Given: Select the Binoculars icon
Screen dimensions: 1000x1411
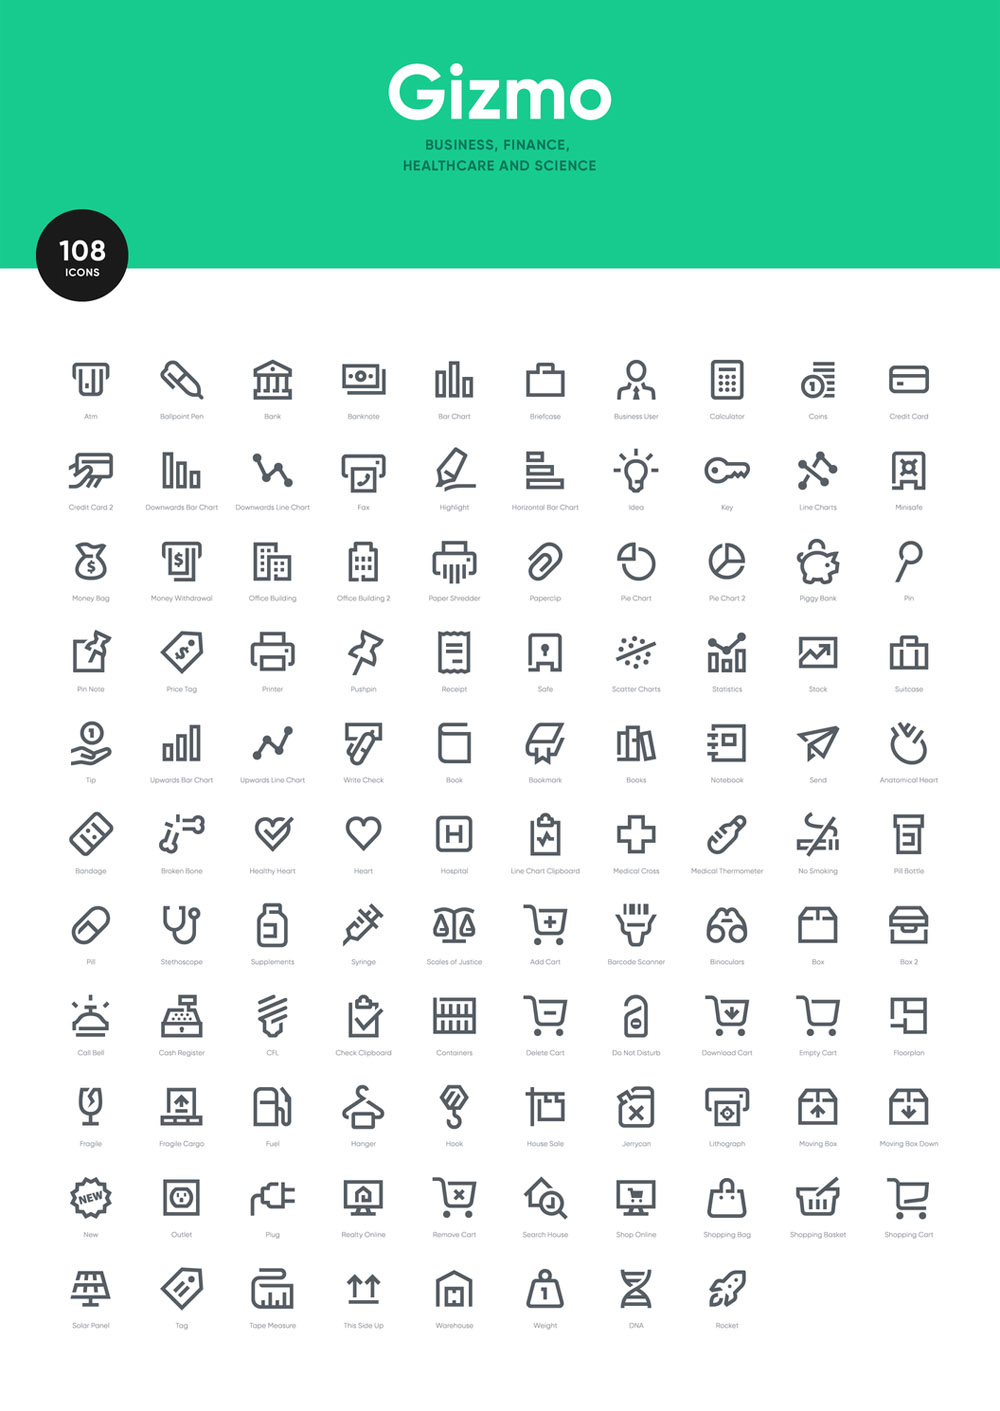Looking at the screenshot, I should (x=727, y=925).
